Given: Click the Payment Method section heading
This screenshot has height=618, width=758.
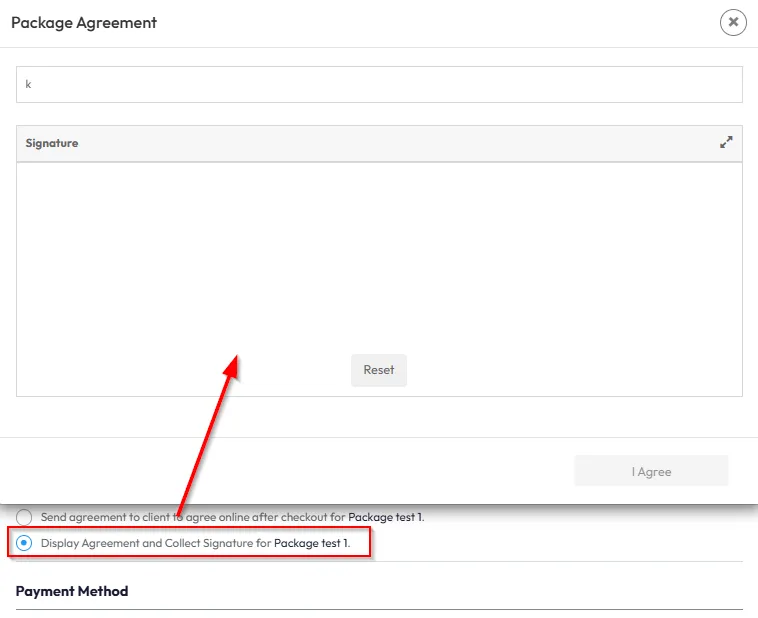Looking at the screenshot, I should point(72,591).
